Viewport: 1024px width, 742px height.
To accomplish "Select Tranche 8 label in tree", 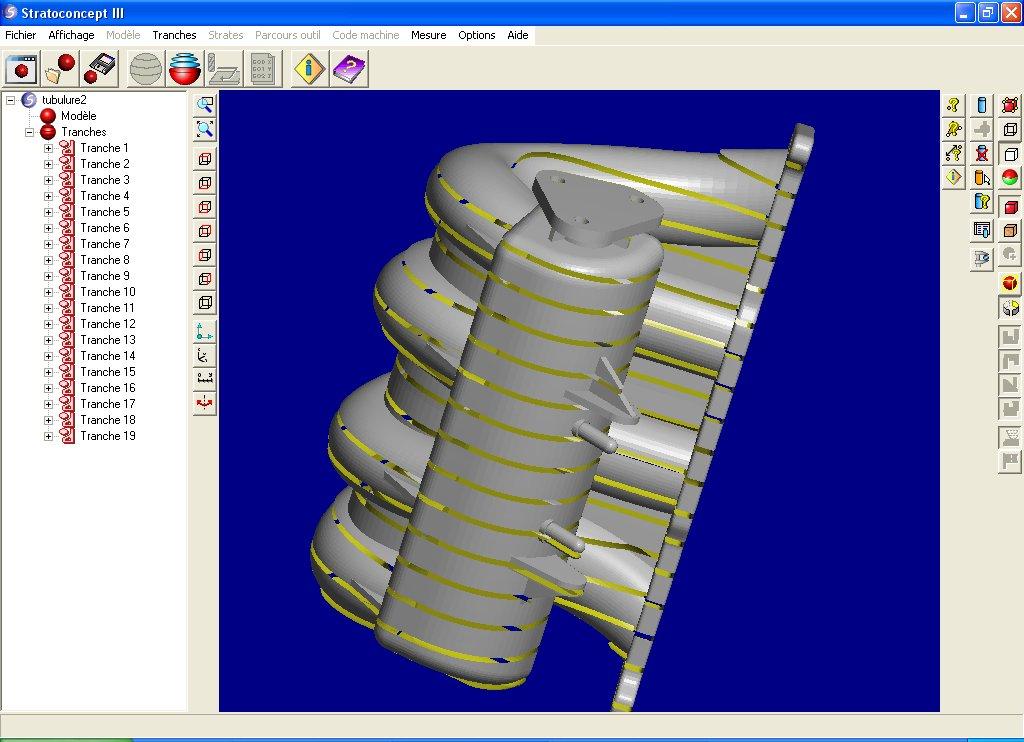I will [x=104, y=260].
